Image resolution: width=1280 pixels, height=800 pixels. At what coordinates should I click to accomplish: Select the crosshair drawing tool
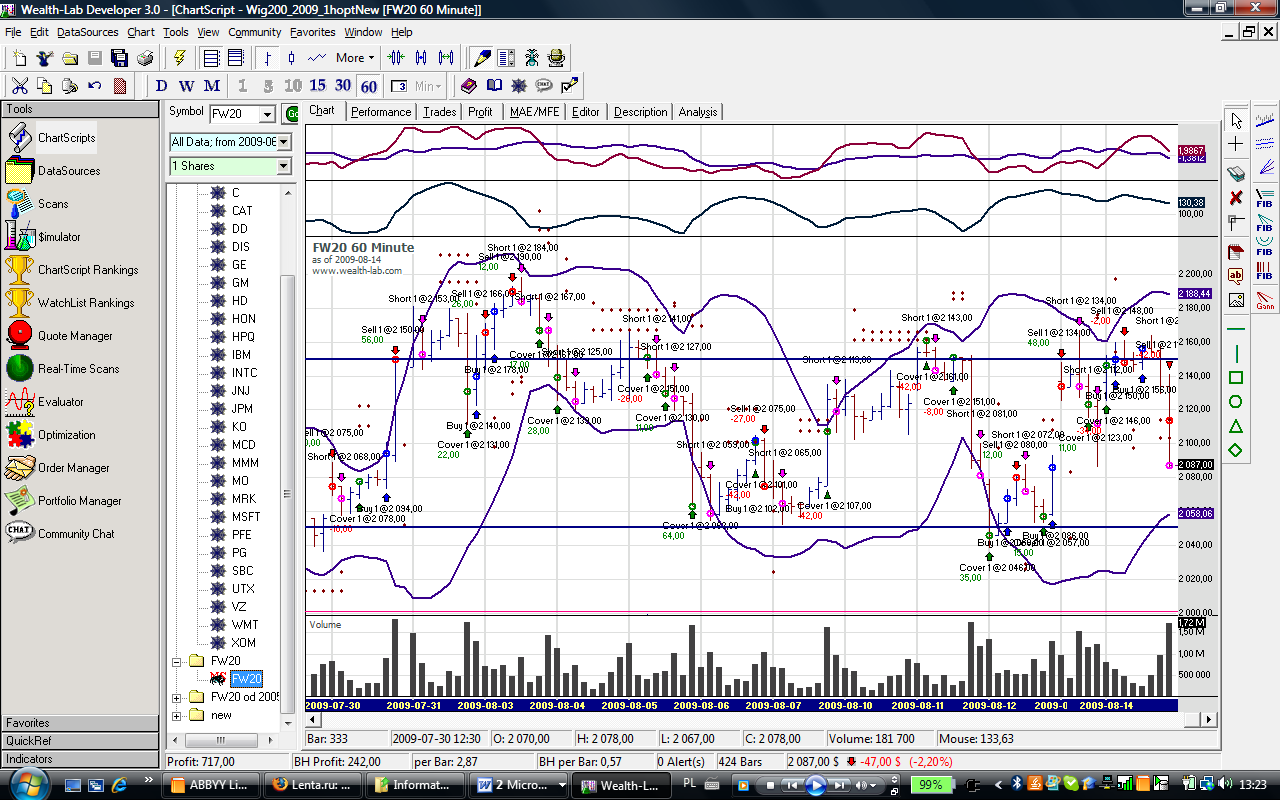click(x=1236, y=146)
